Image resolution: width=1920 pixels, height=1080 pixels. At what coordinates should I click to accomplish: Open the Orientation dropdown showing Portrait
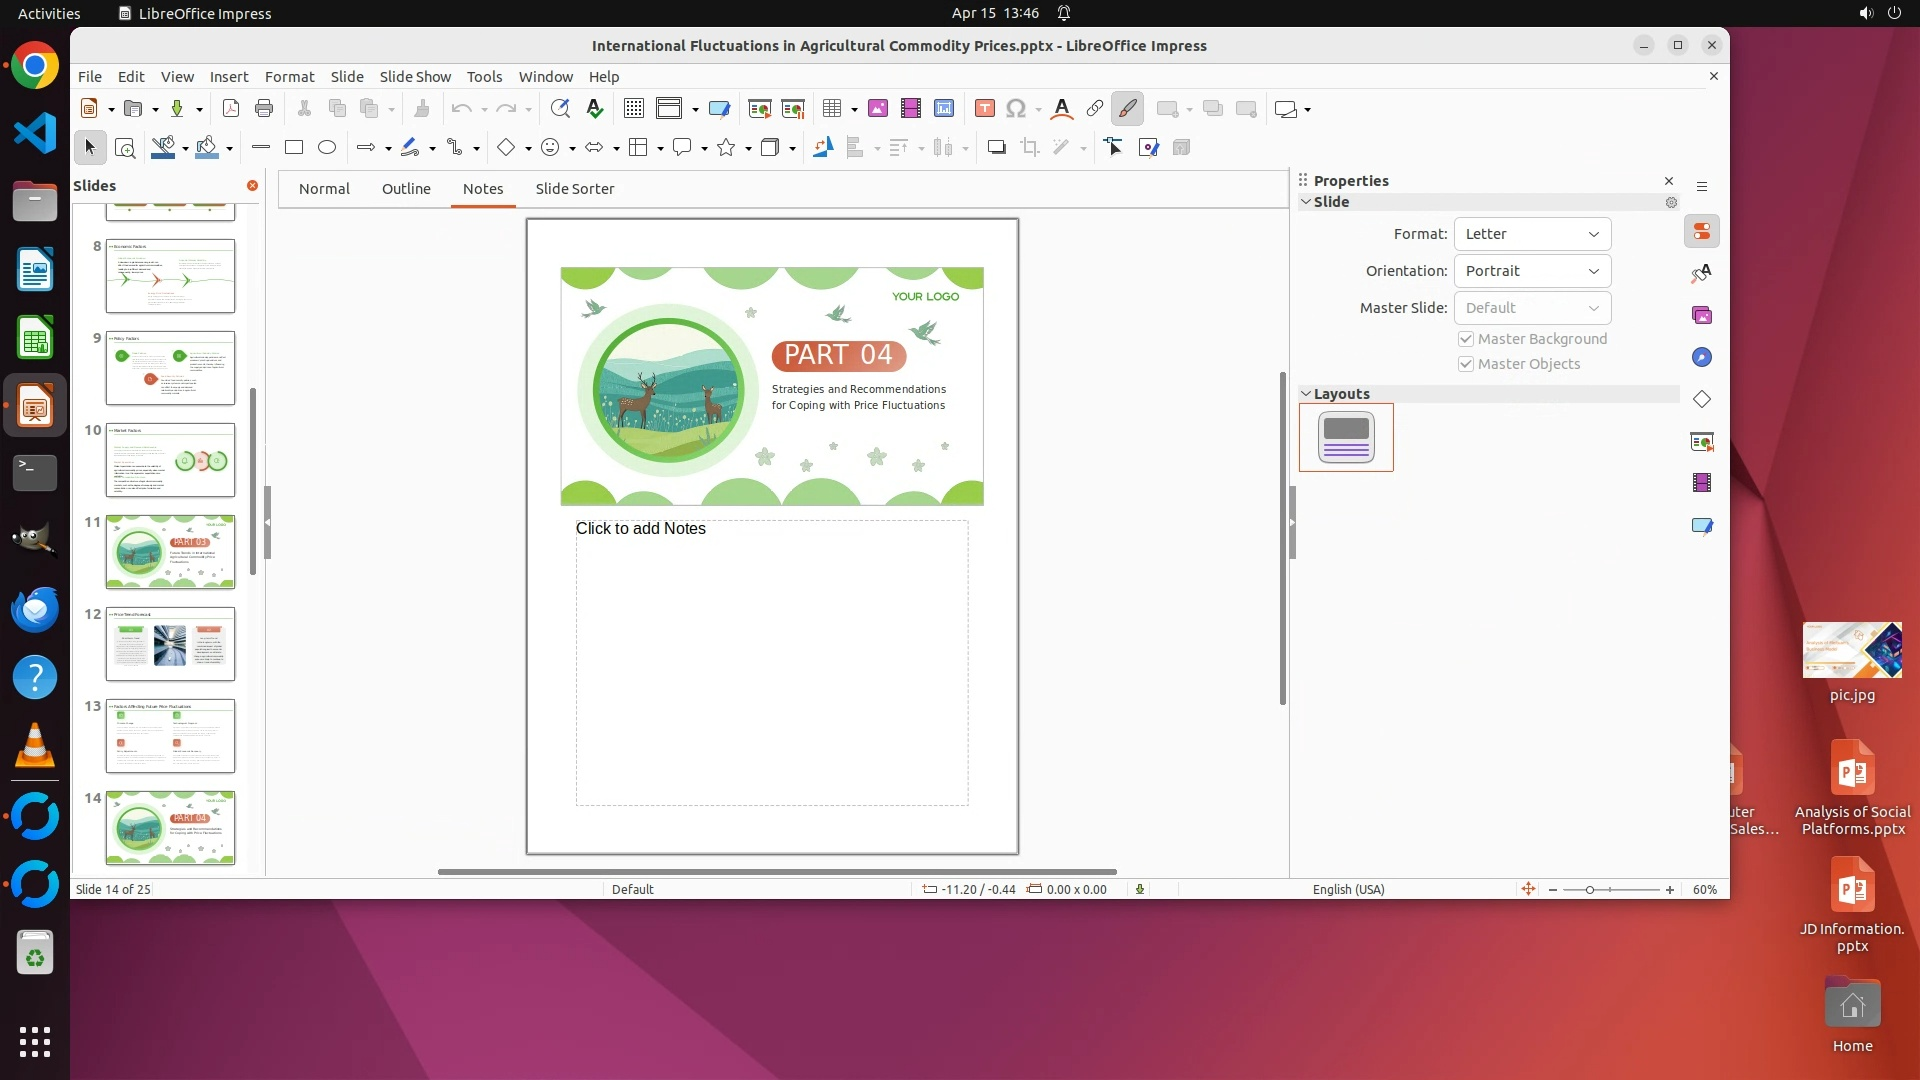pyautogui.click(x=1532, y=271)
